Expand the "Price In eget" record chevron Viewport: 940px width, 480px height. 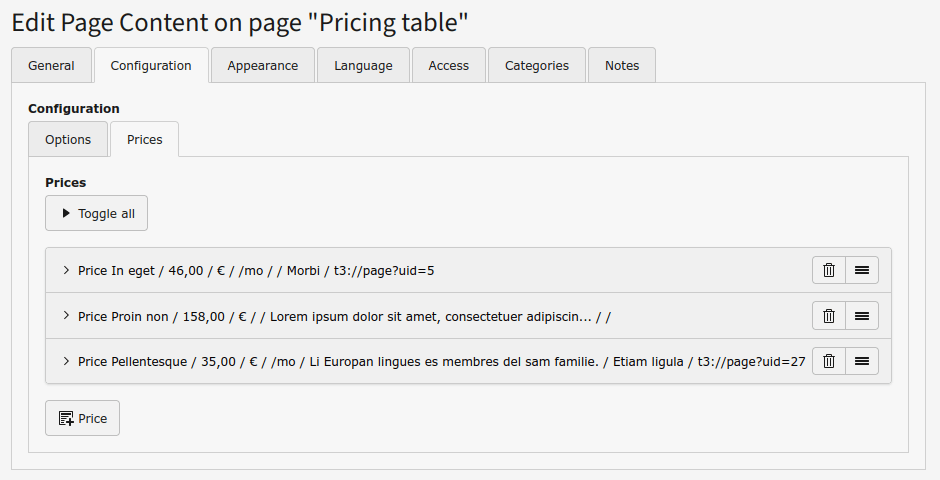[x=66, y=270]
